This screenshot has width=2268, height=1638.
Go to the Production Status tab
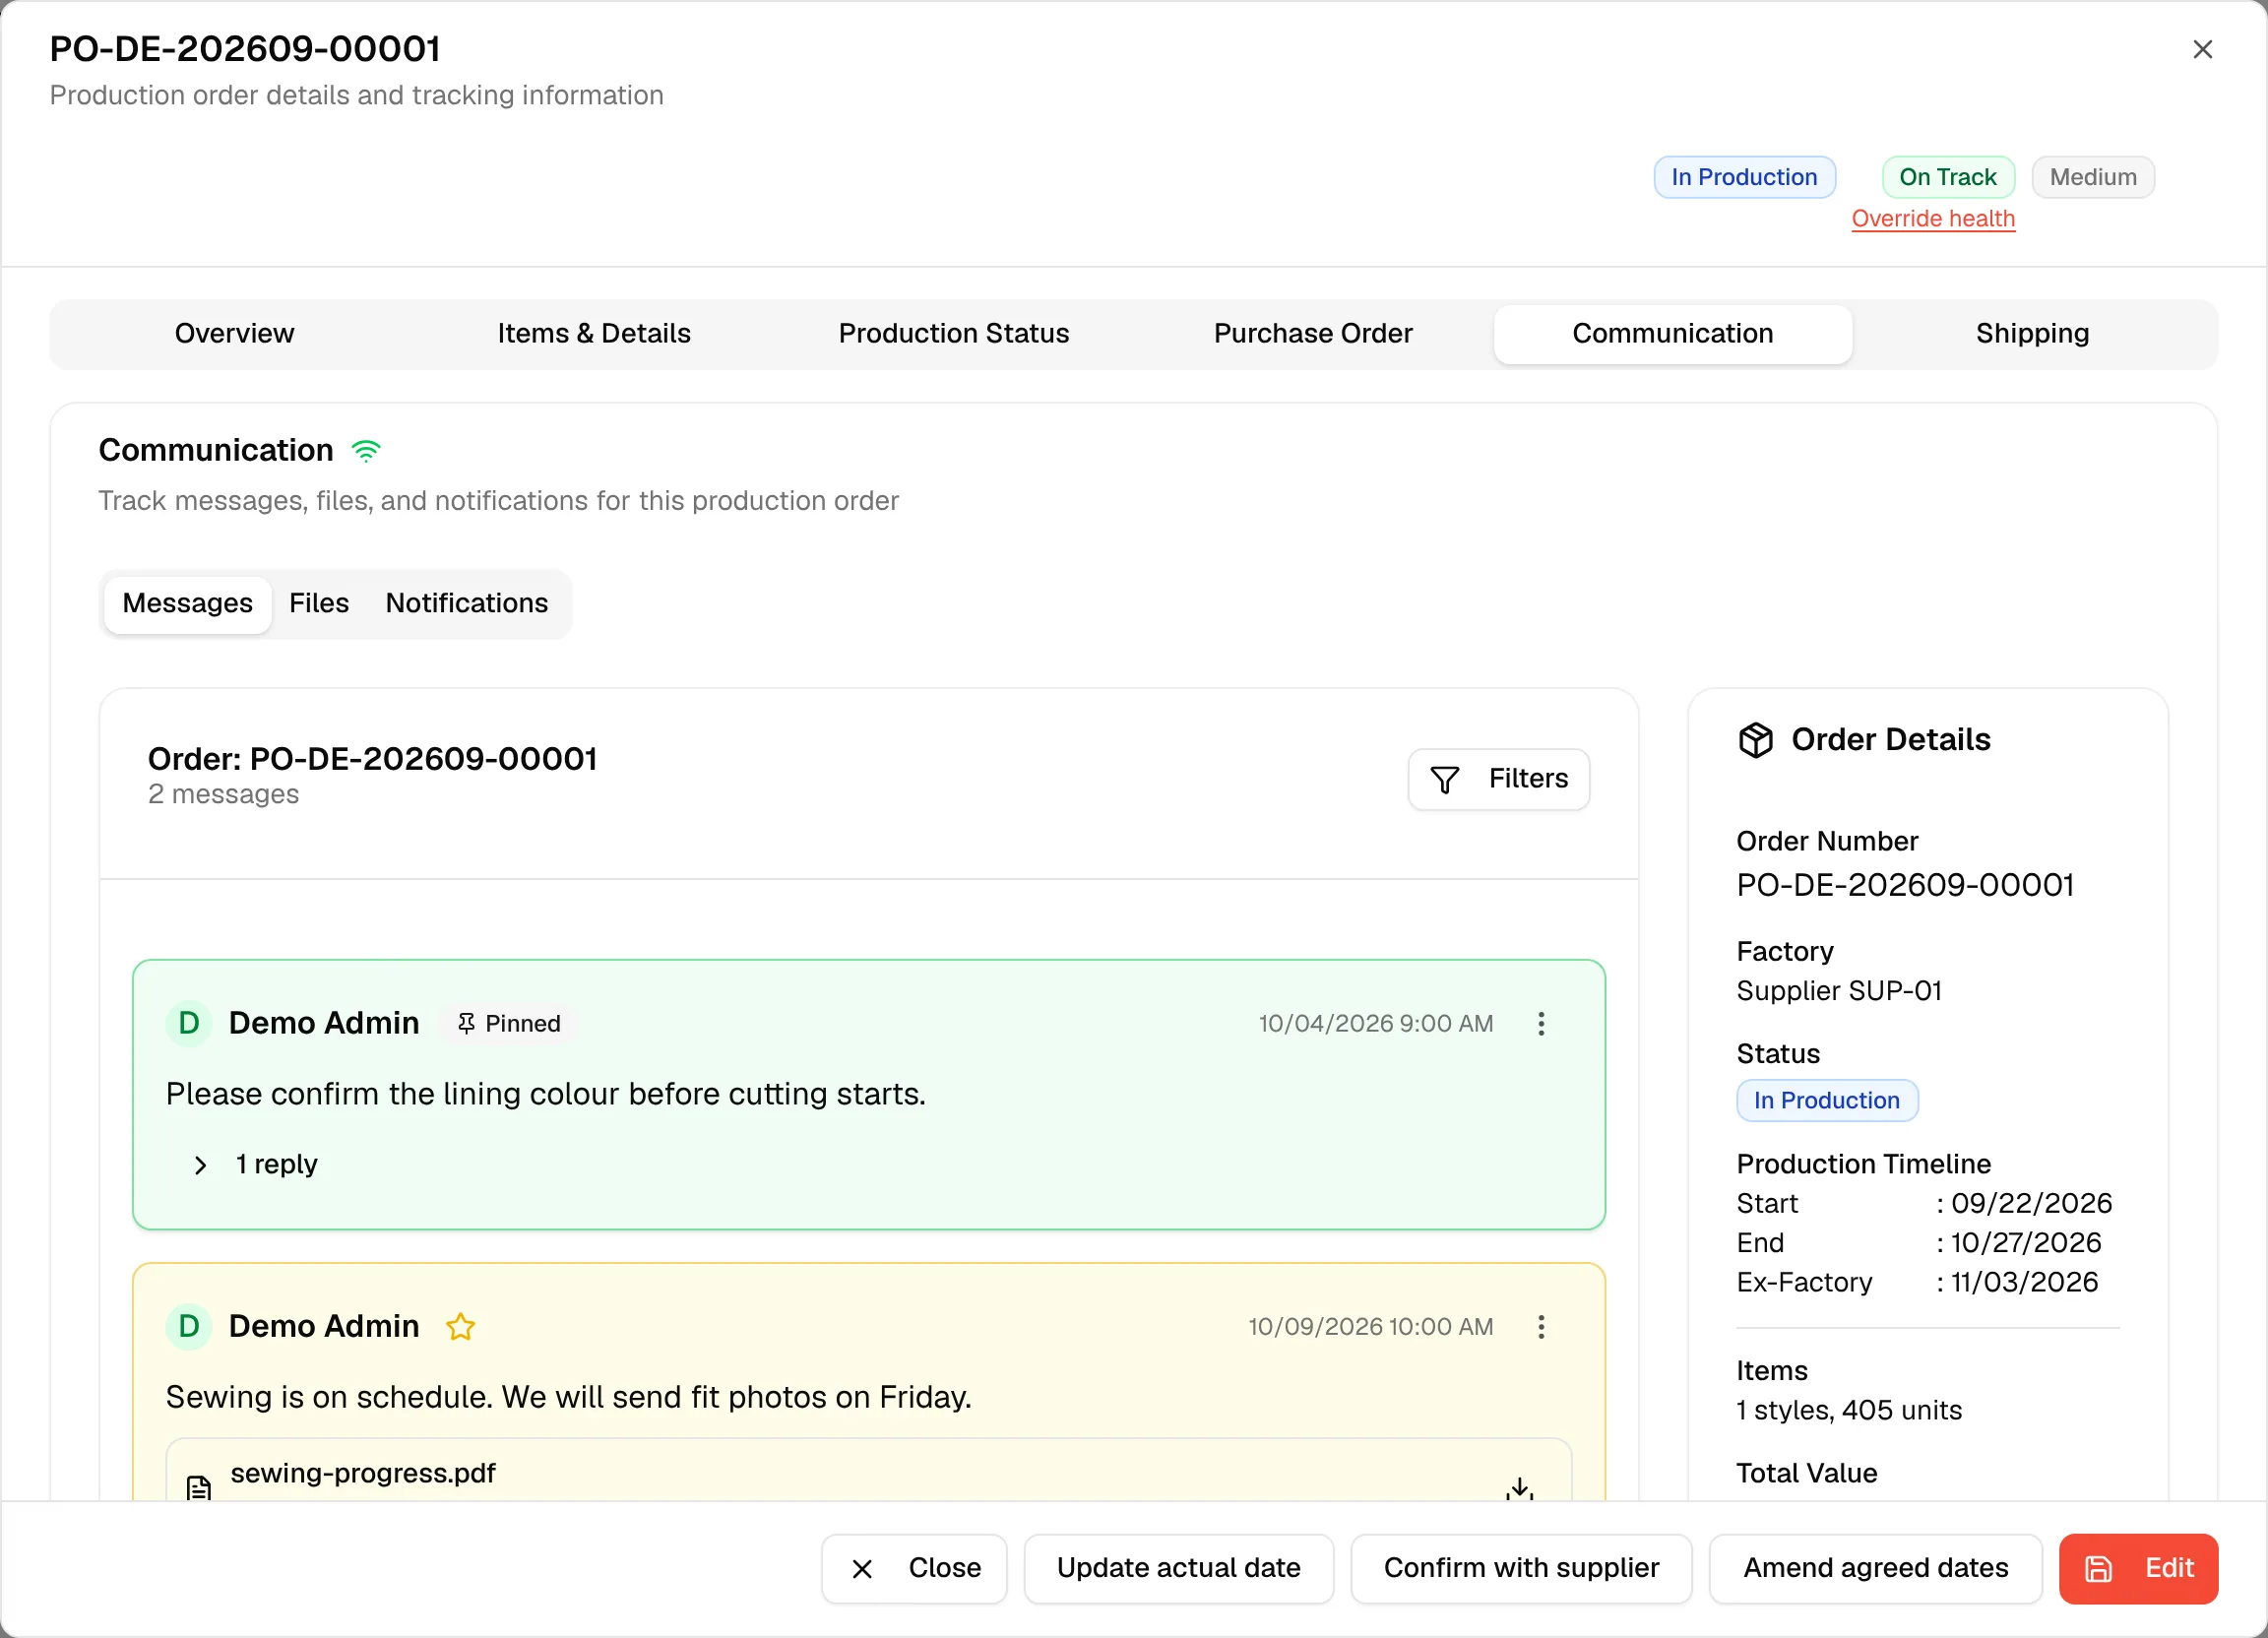[953, 333]
